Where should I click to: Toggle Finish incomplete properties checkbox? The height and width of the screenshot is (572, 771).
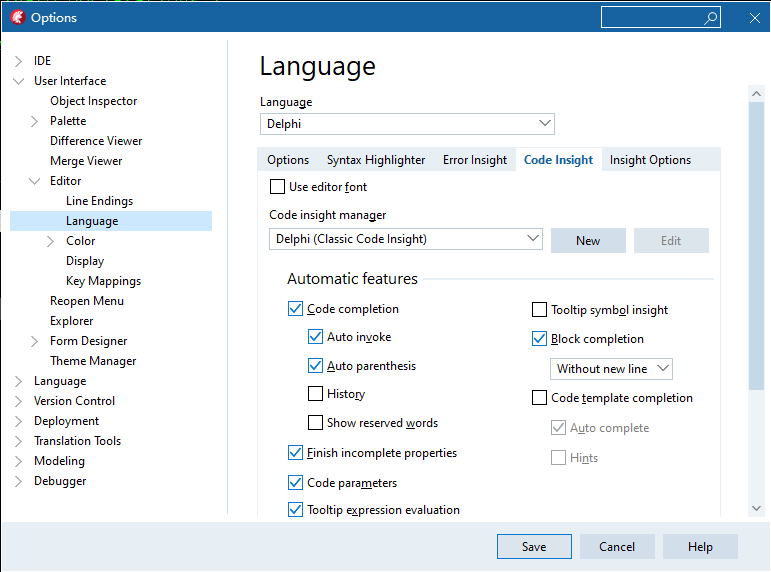pos(295,453)
